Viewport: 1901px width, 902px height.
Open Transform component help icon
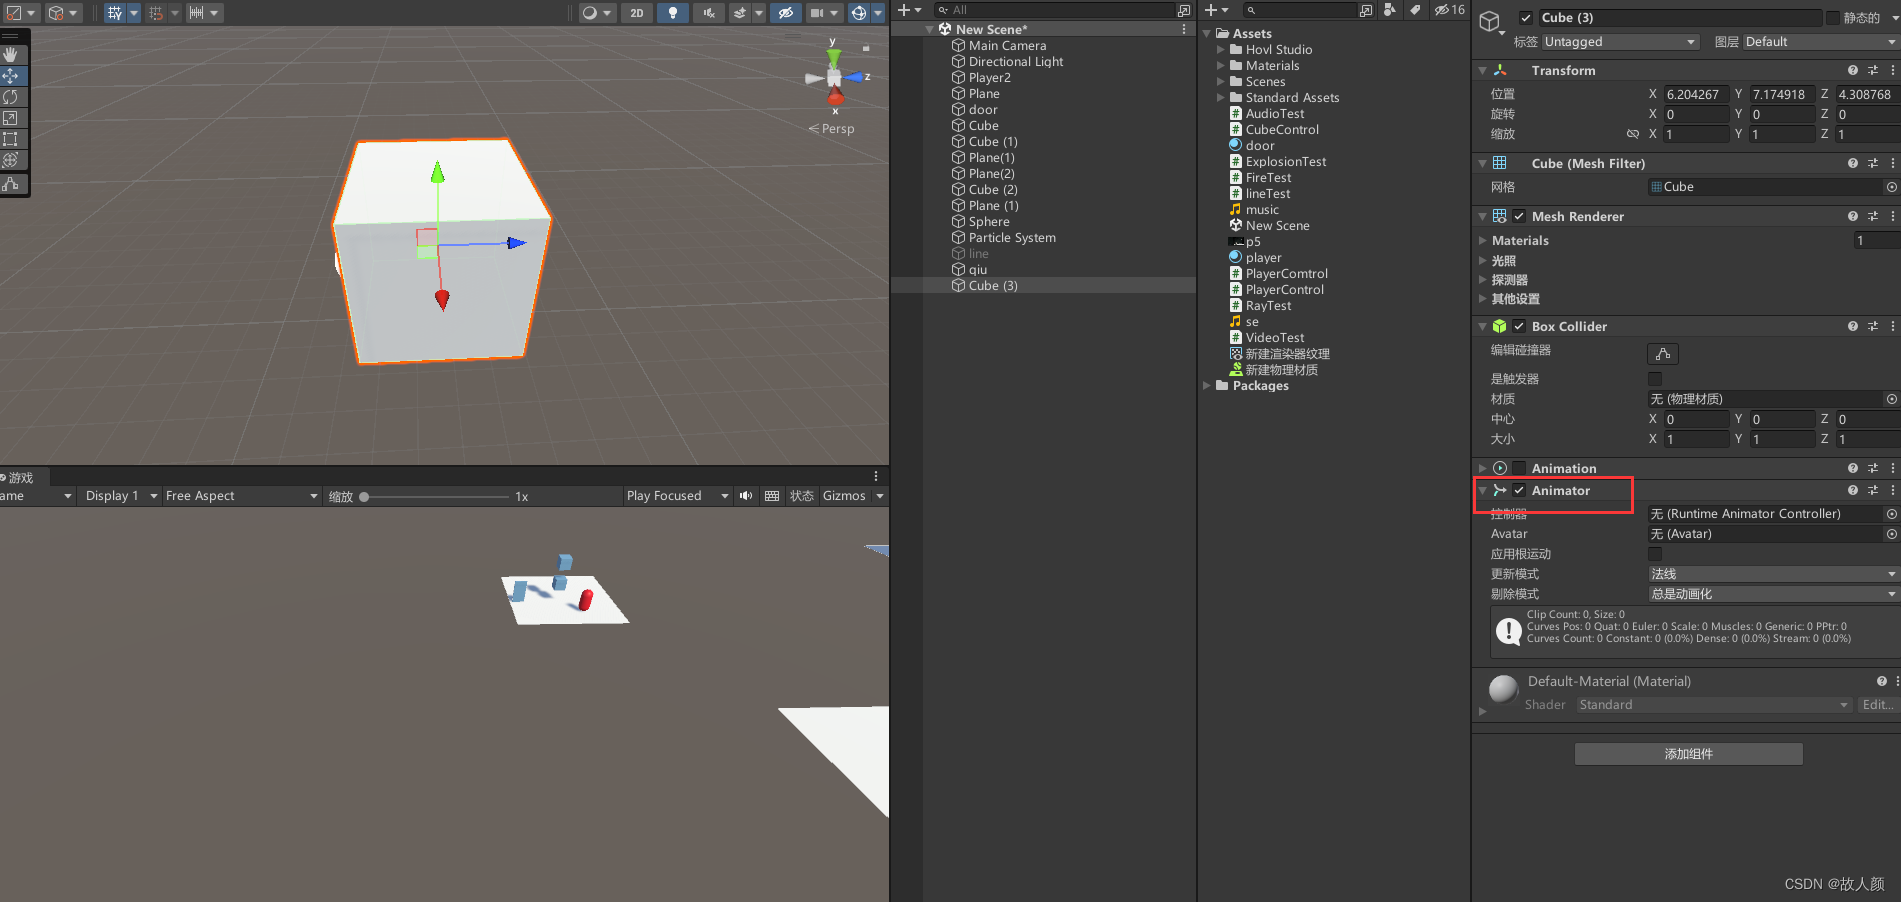(1853, 70)
